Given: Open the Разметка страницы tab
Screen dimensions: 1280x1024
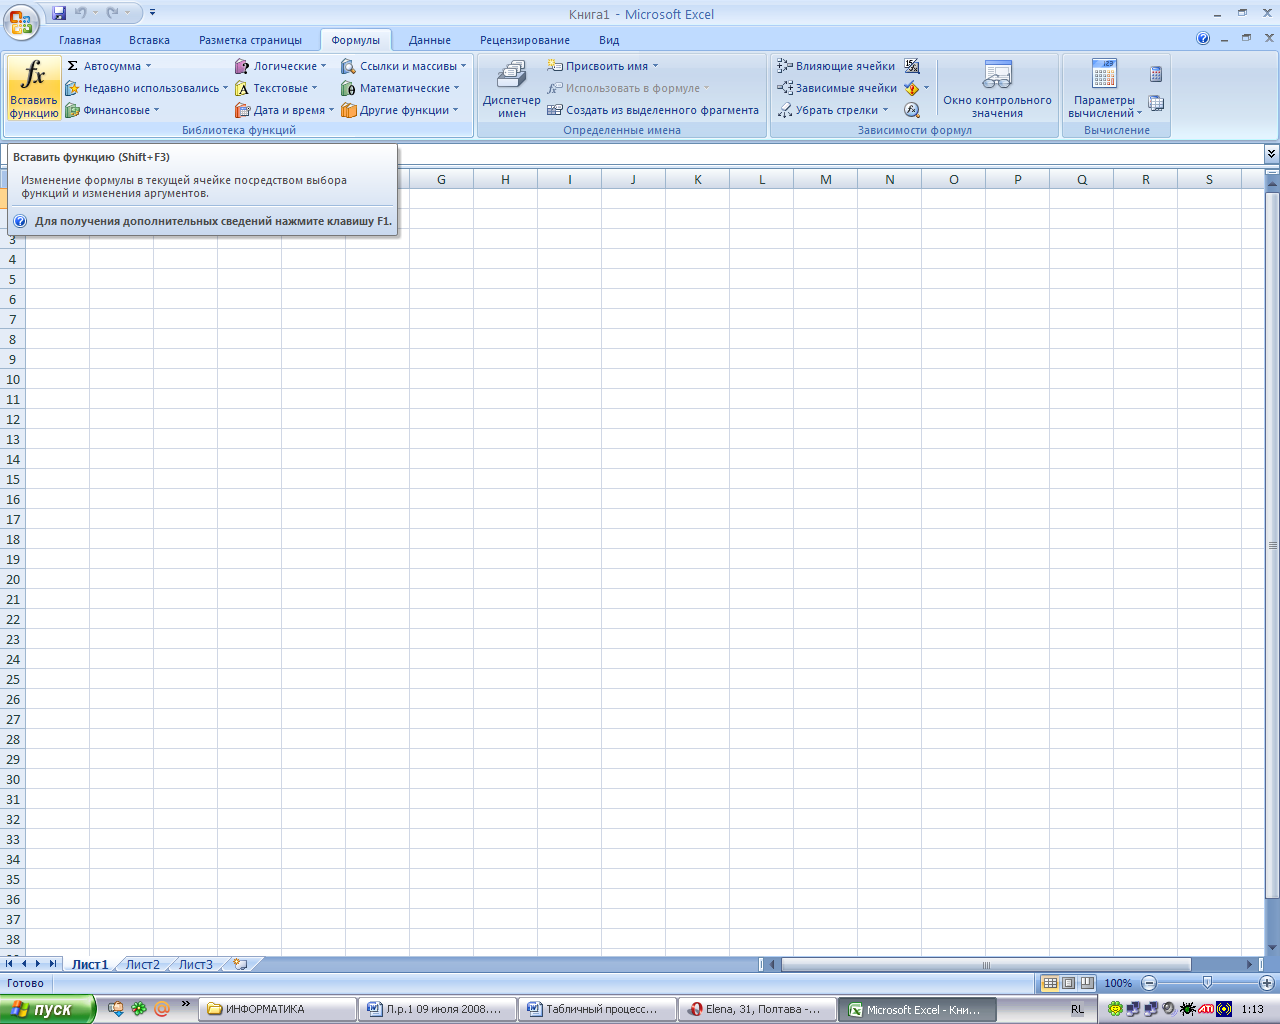Looking at the screenshot, I should (x=250, y=40).
